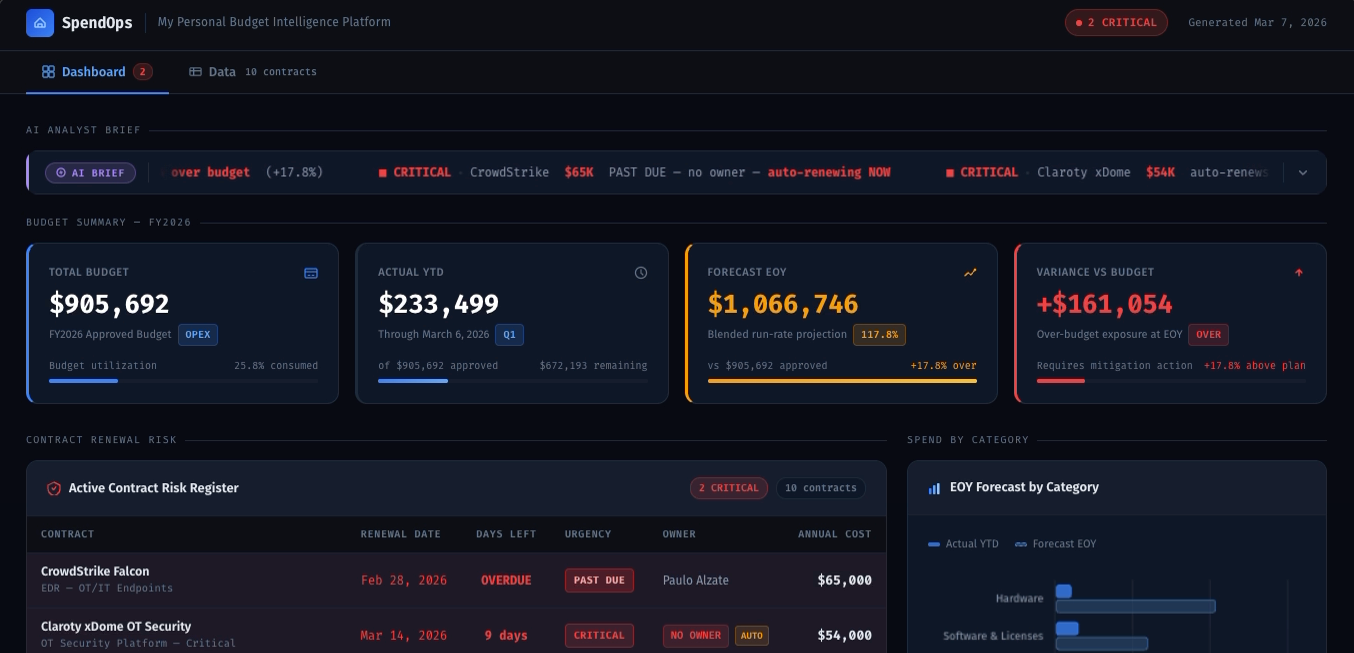Click the arrow icon on Variance vs Budget card
The height and width of the screenshot is (653, 1354).
(x=1299, y=272)
